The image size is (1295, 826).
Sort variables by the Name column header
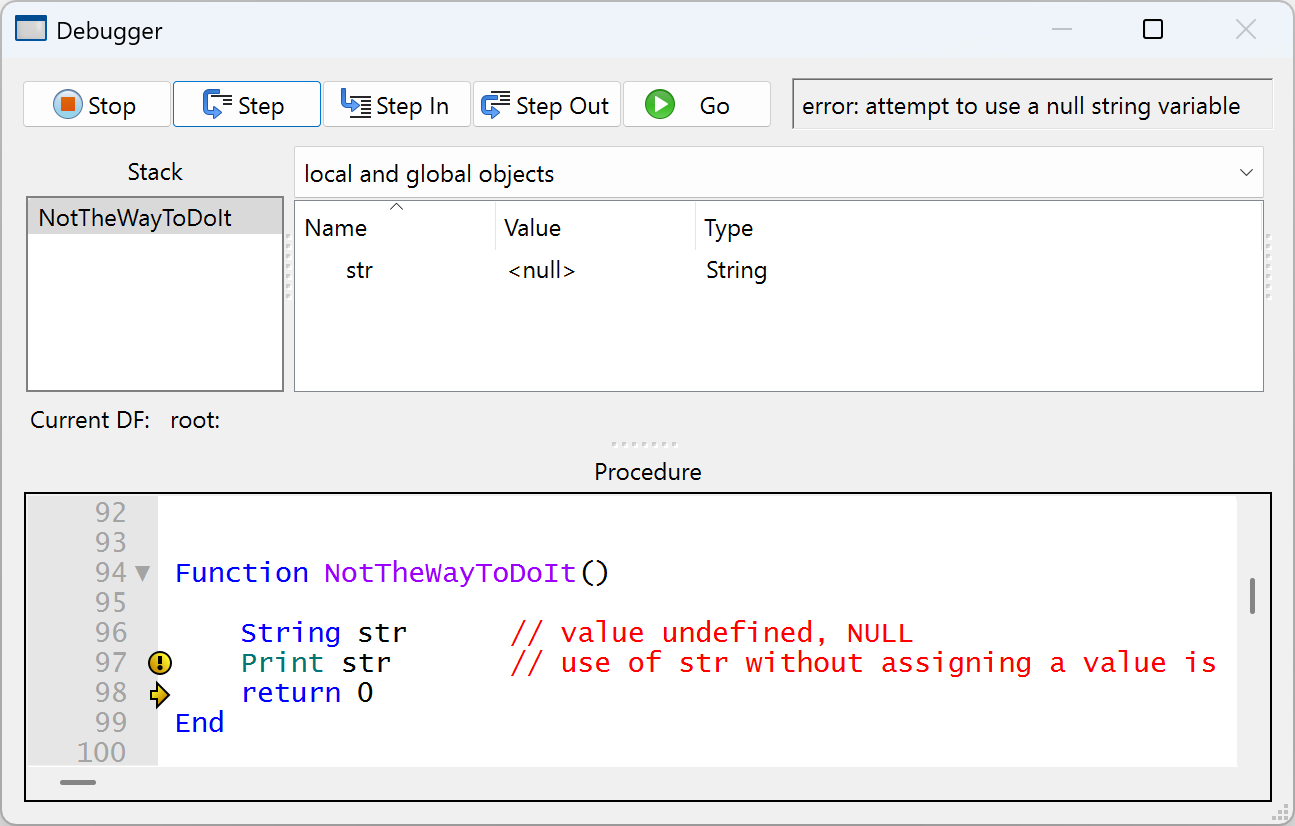336,228
